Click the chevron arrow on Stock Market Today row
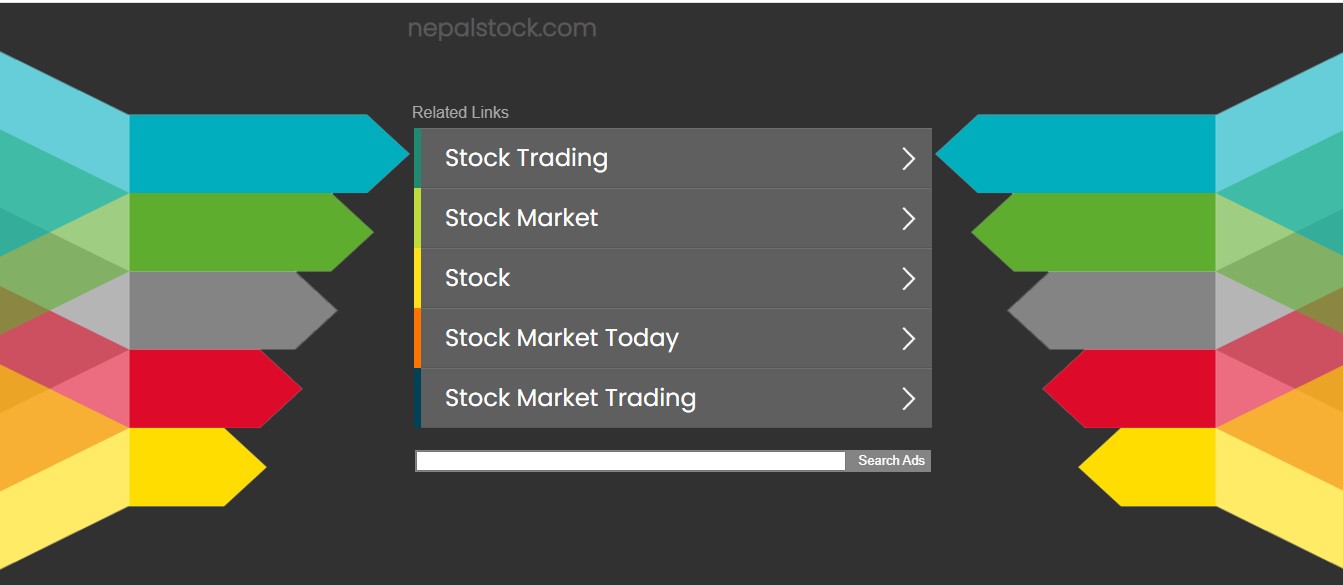This screenshot has height=585, width=1343. click(908, 339)
